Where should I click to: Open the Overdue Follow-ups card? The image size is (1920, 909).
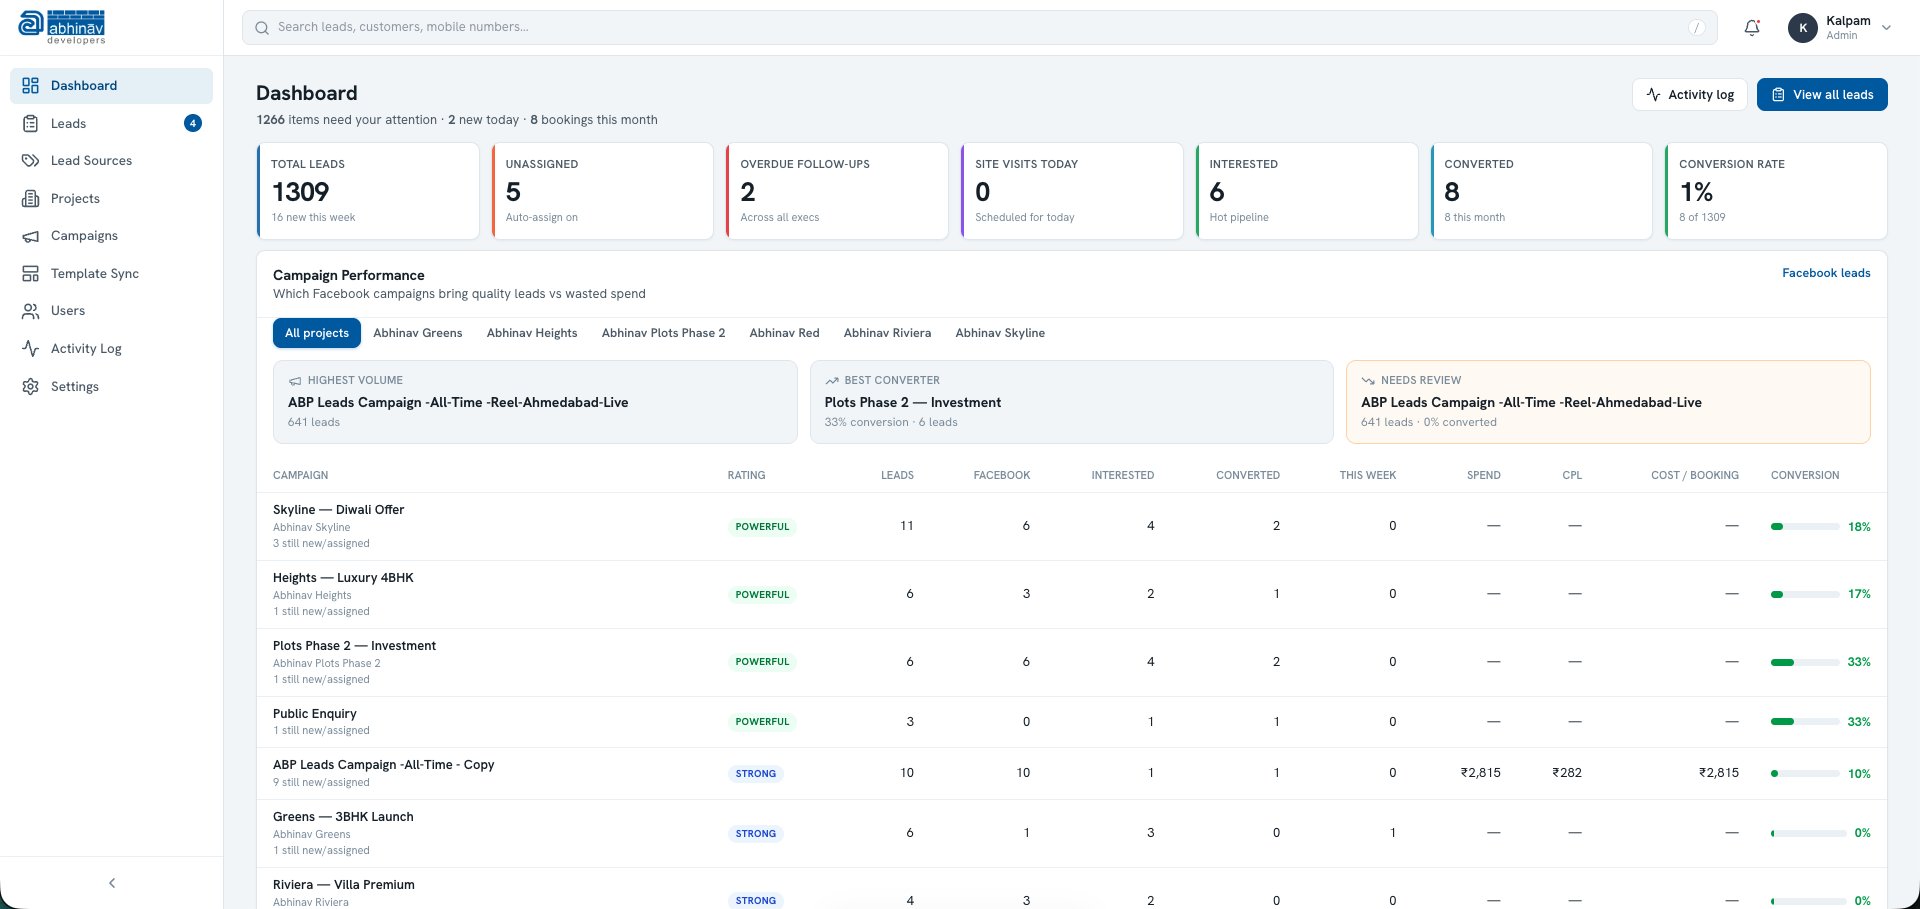pos(837,191)
